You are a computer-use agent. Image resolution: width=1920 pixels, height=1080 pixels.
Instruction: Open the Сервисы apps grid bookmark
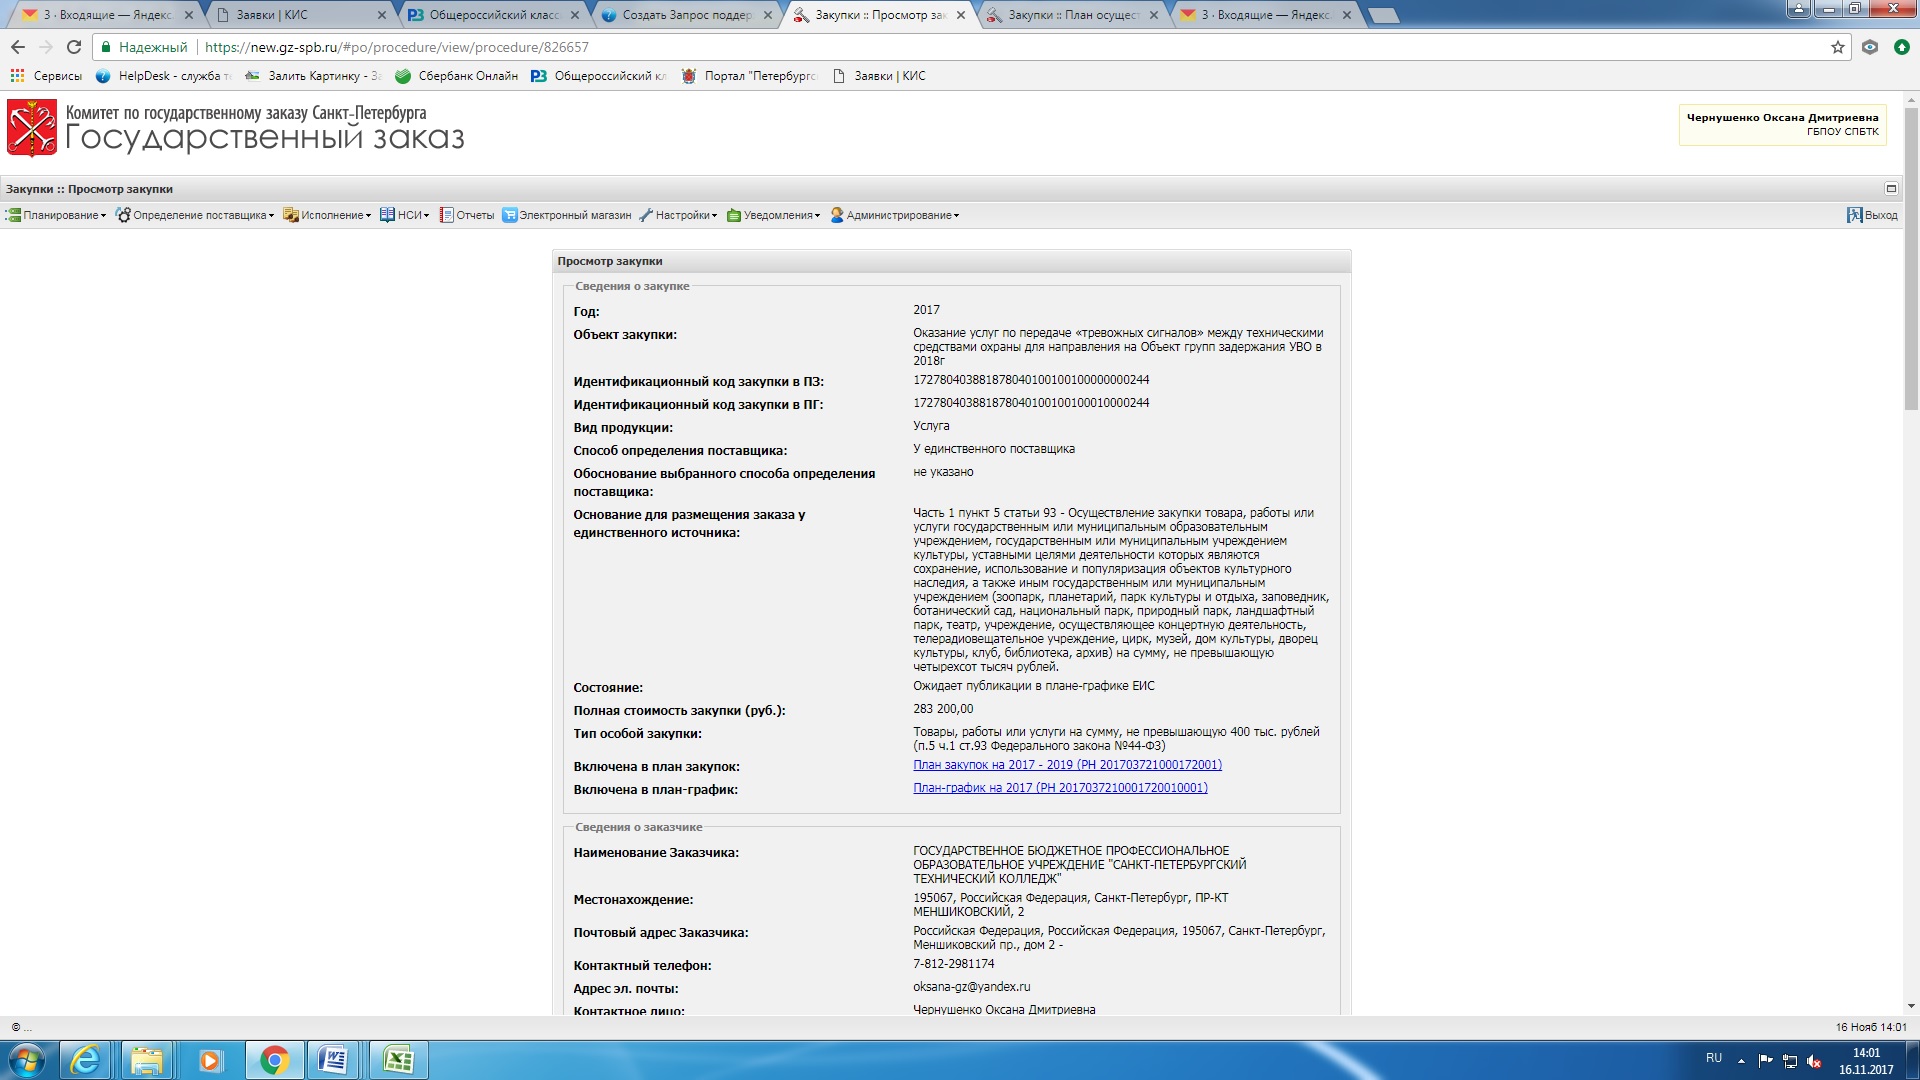pyautogui.click(x=17, y=76)
